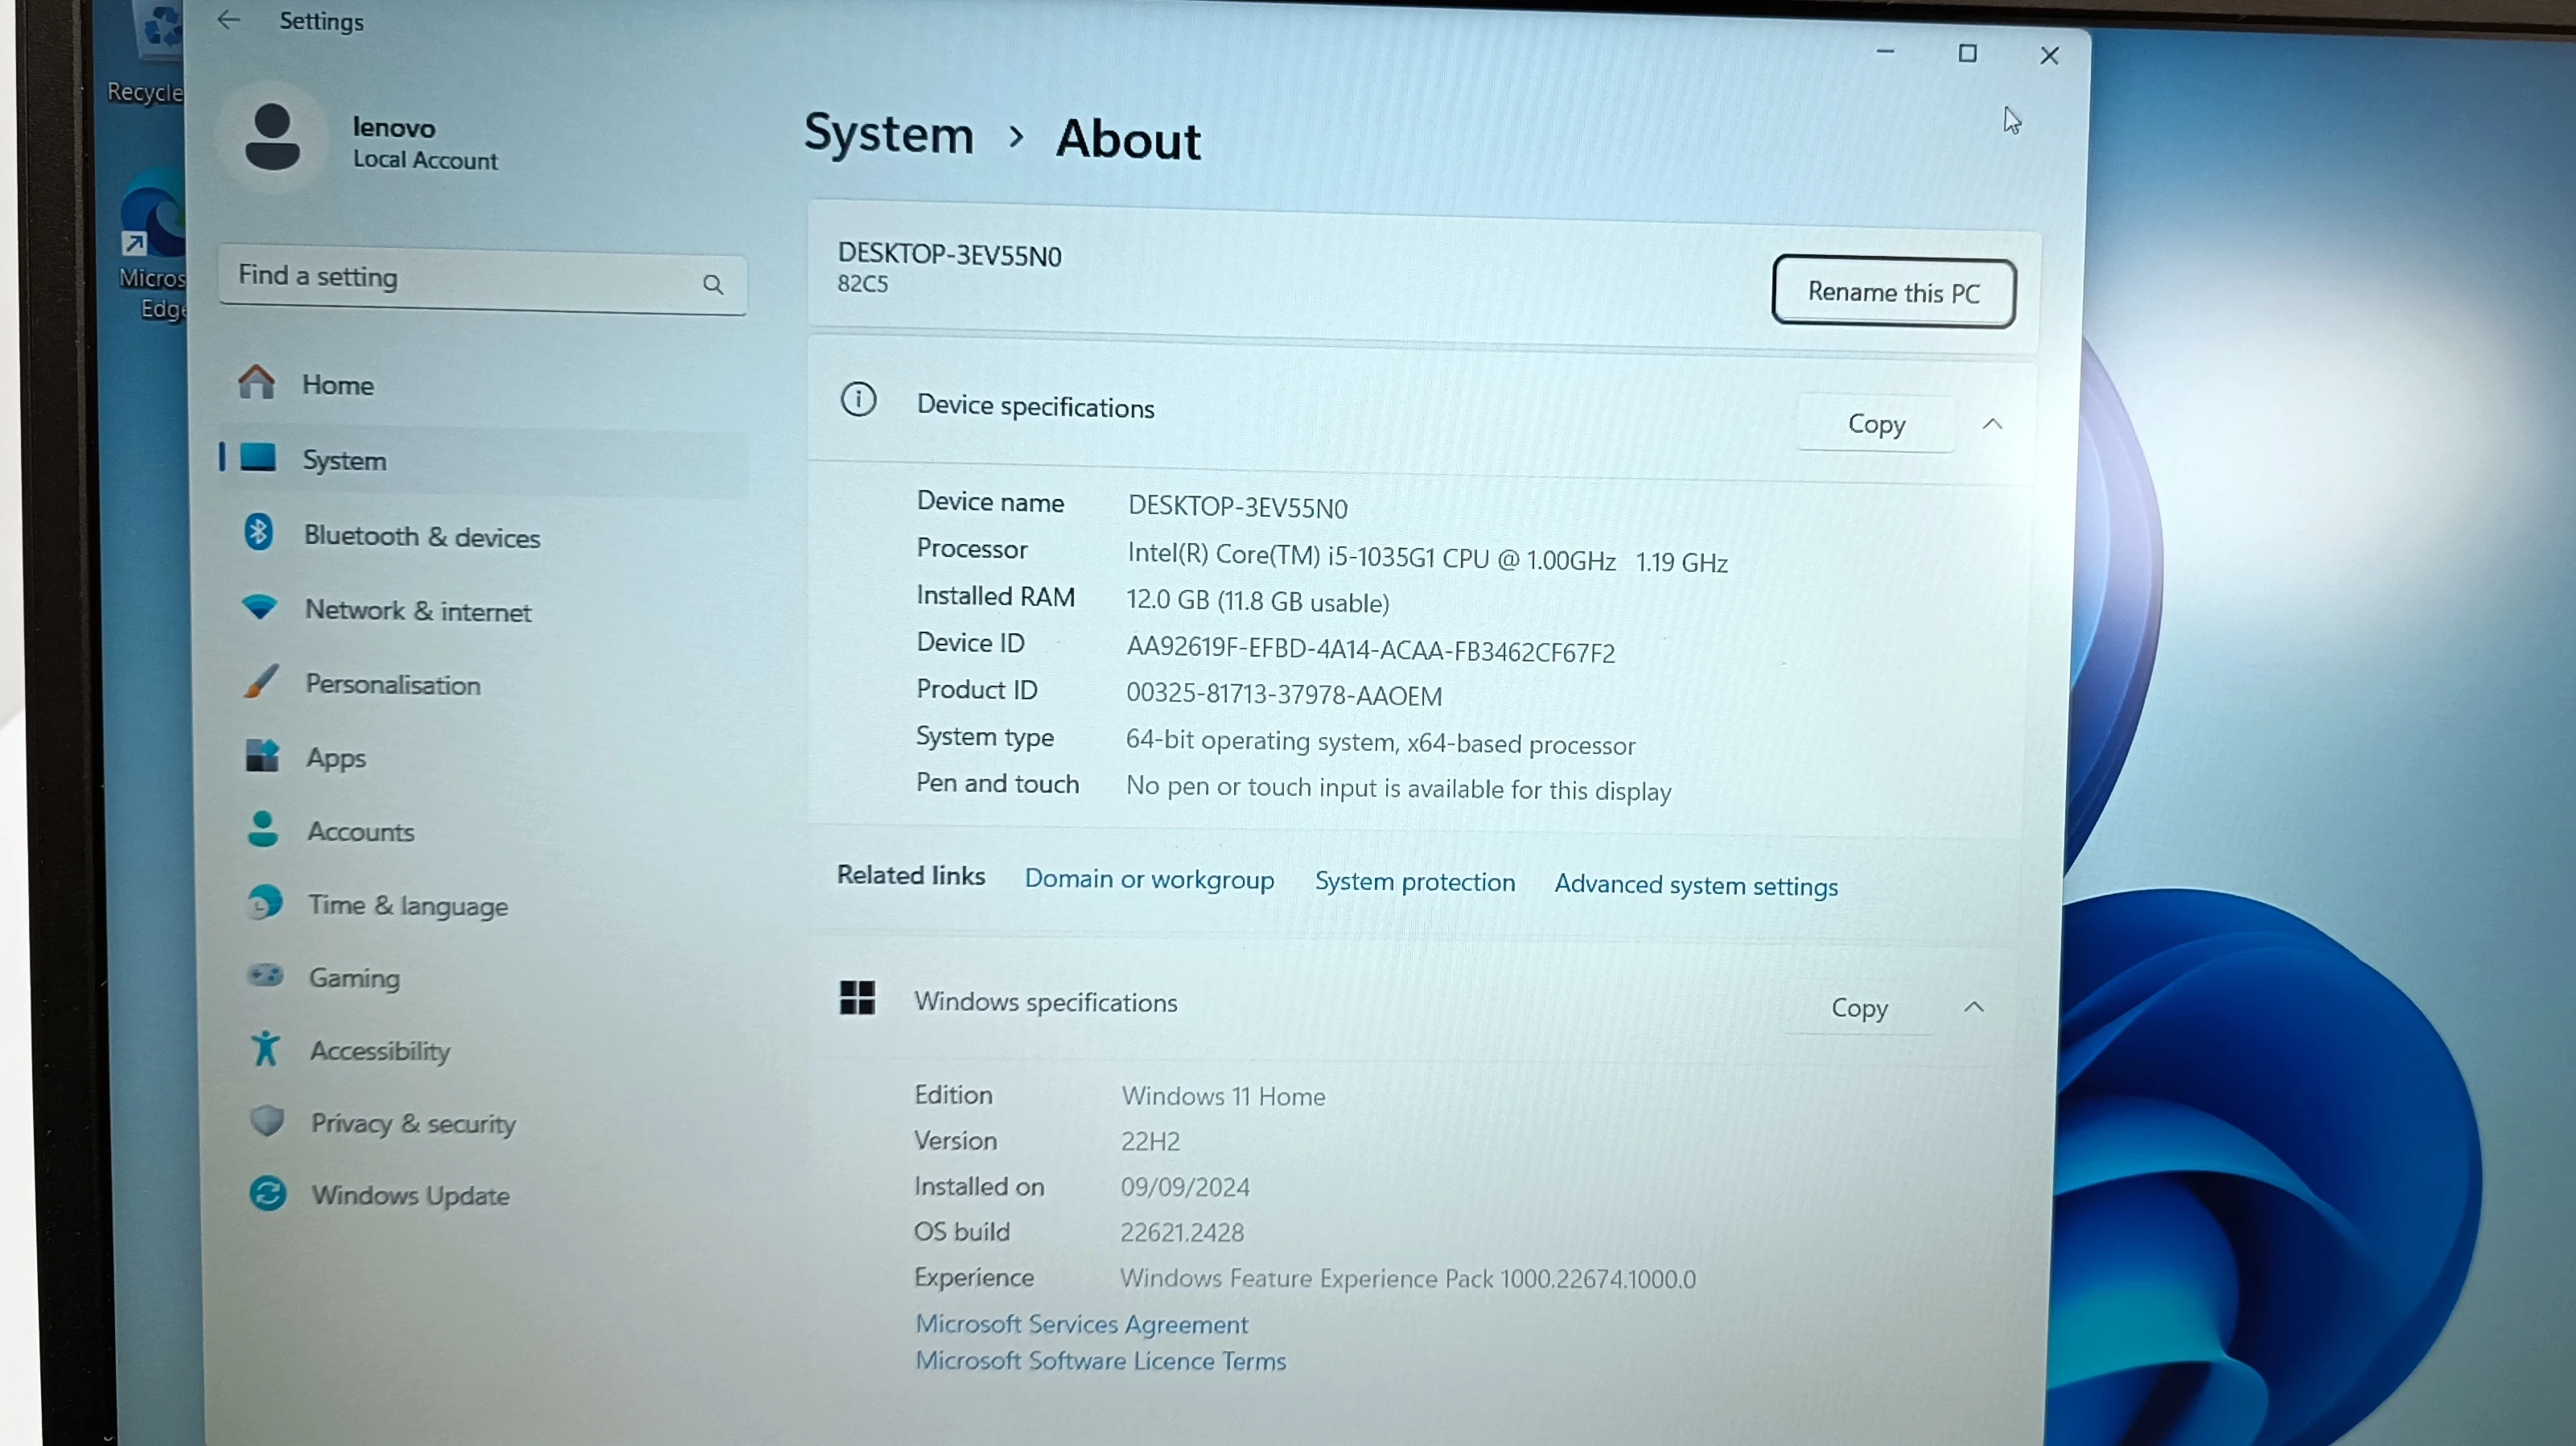Close the Settings window
This screenshot has height=1446, width=2576.
tap(2049, 55)
